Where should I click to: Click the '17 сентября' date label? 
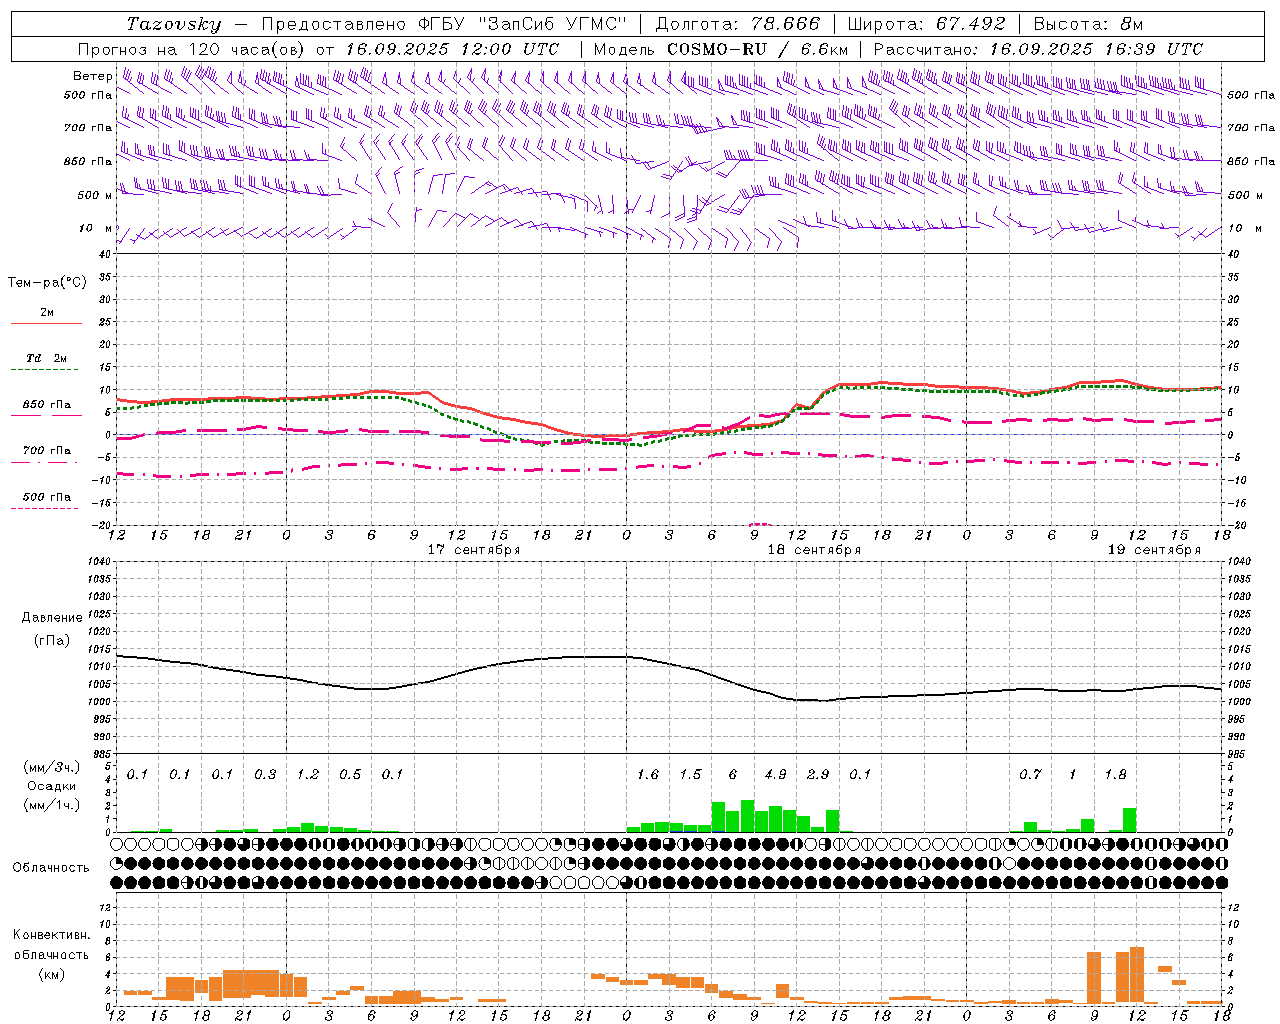click(474, 550)
